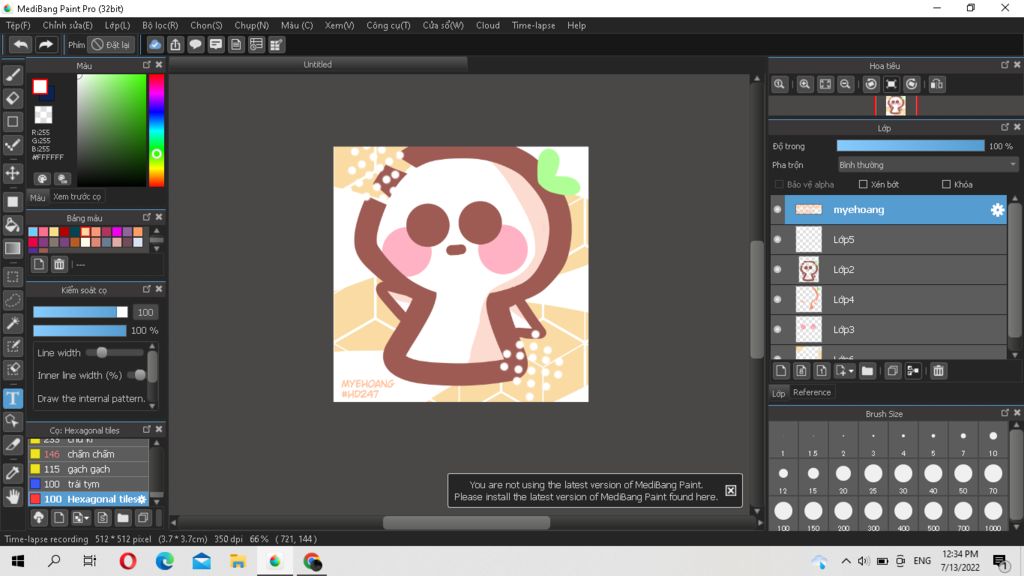Image resolution: width=1024 pixels, height=576 pixels.
Task: Open settings gear for myehoang layer
Action: click(997, 210)
